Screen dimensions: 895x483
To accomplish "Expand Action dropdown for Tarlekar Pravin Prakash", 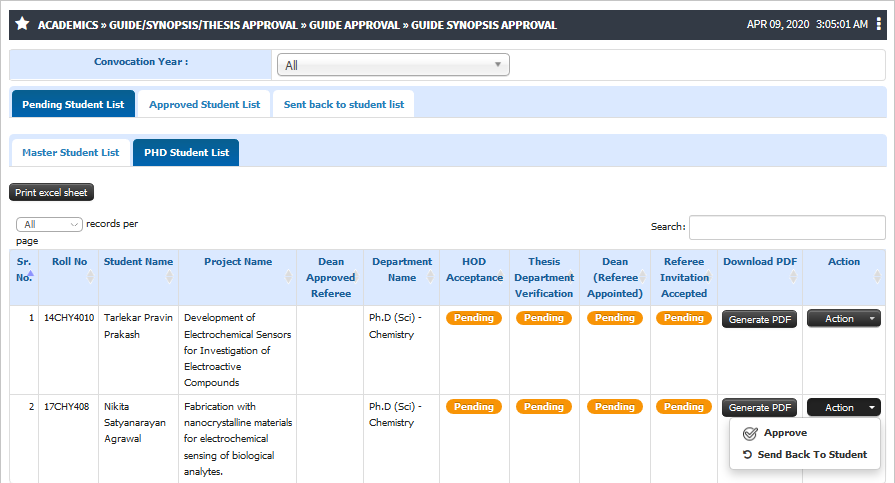I will tap(844, 319).
